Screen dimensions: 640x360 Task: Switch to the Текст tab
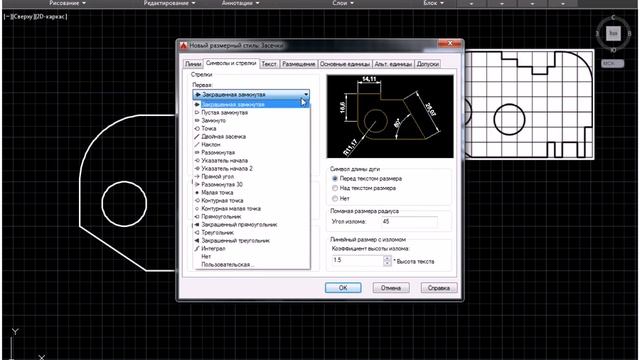(x=269, y=64)
